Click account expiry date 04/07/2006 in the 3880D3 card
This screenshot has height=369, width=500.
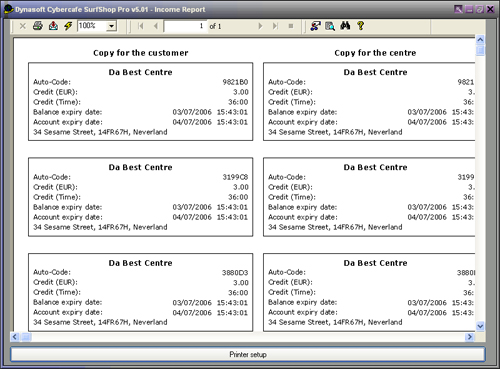pyautogui.click(x=192, y=313)
